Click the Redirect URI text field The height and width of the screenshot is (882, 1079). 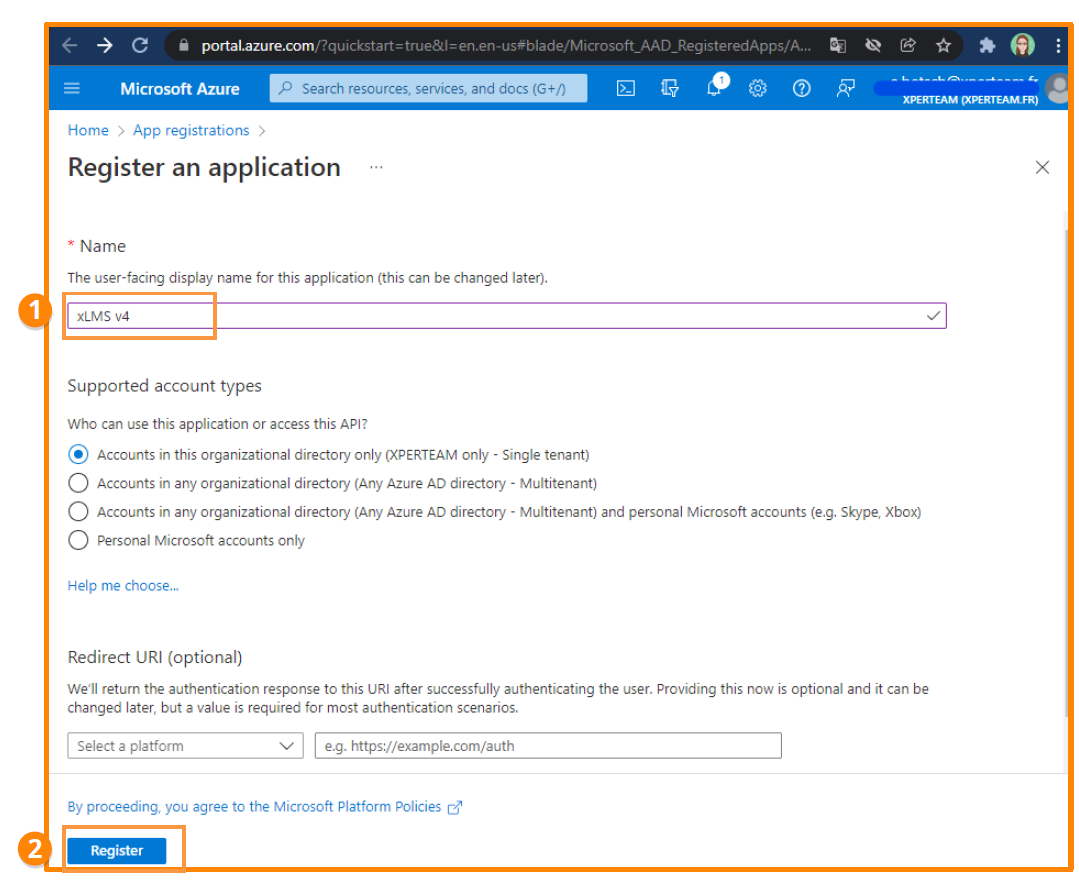(x=547, y=746)
